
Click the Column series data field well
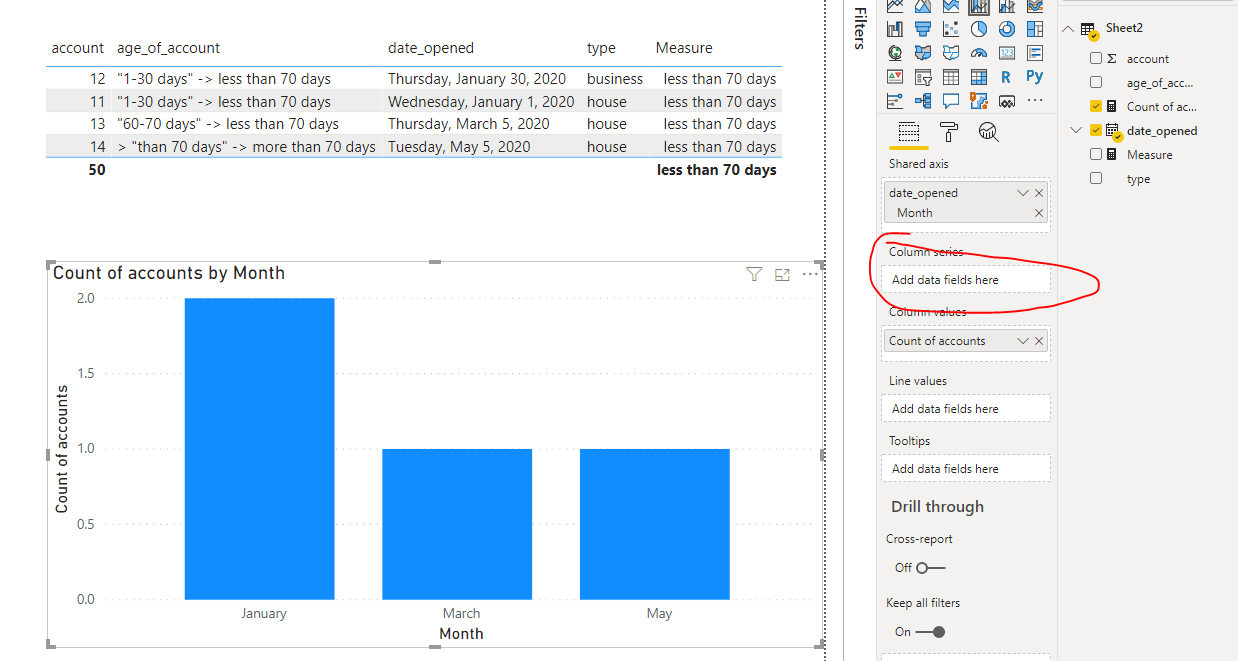click(x=965, y=280)
